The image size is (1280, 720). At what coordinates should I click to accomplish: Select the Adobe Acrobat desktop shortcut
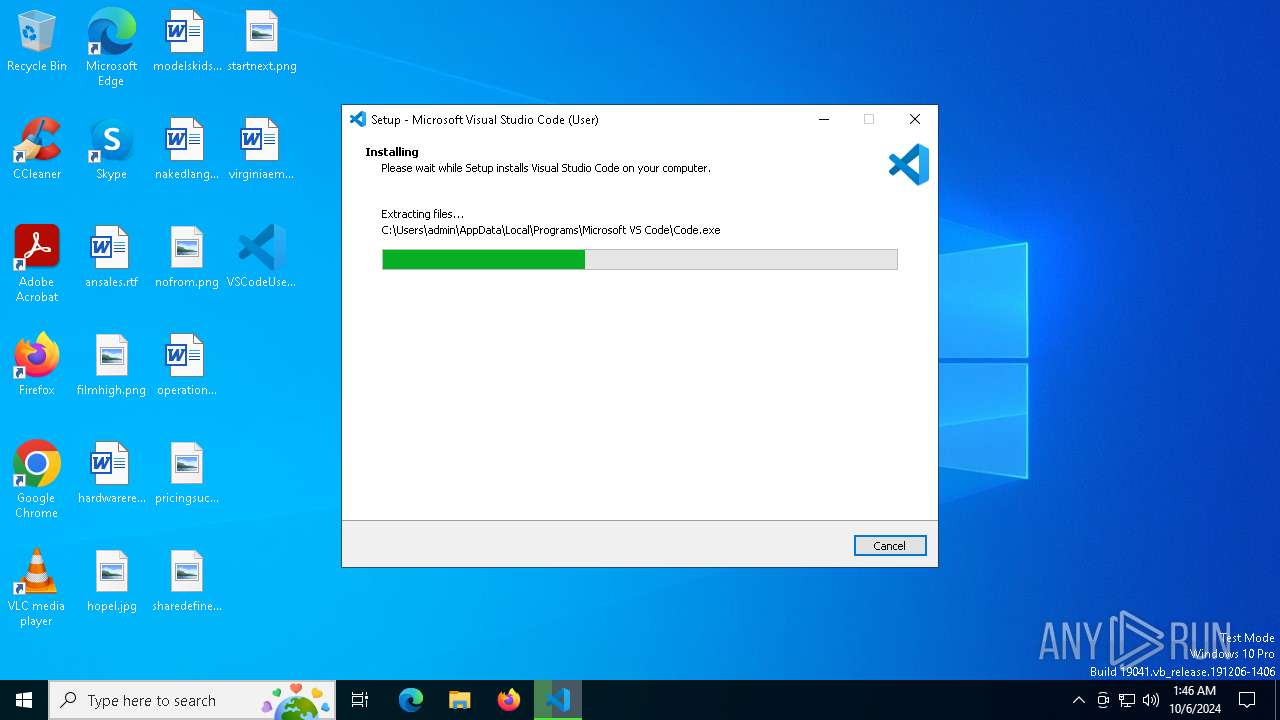pos(37,264)
